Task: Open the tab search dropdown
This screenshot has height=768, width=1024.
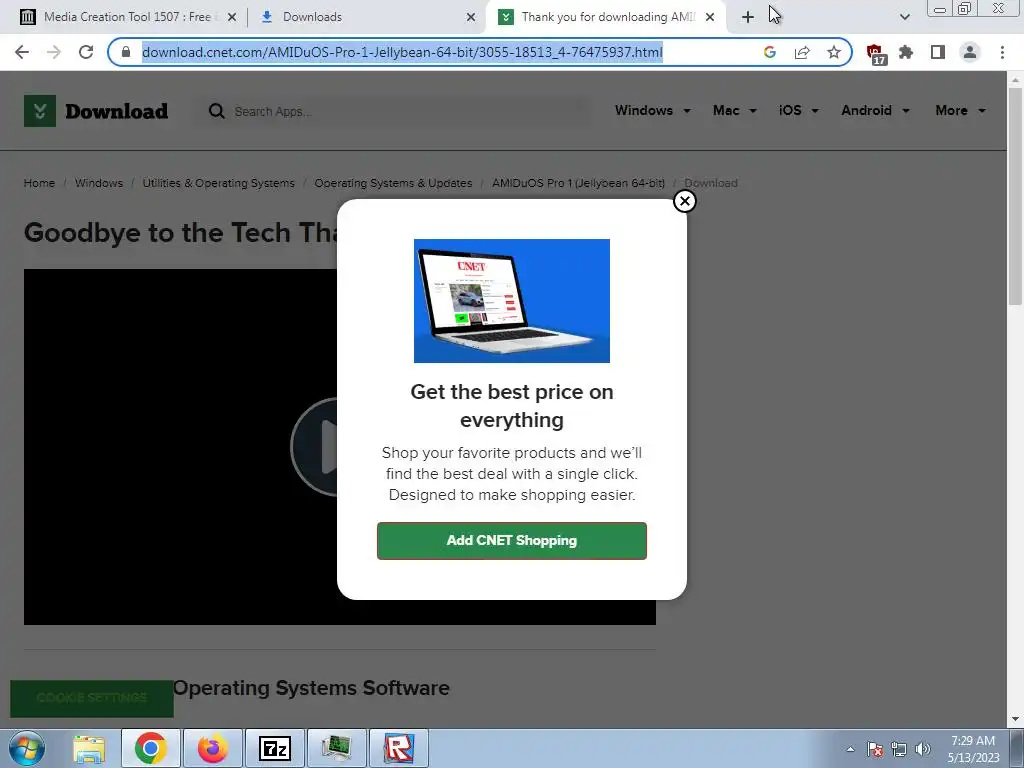Action: point(904,18)
